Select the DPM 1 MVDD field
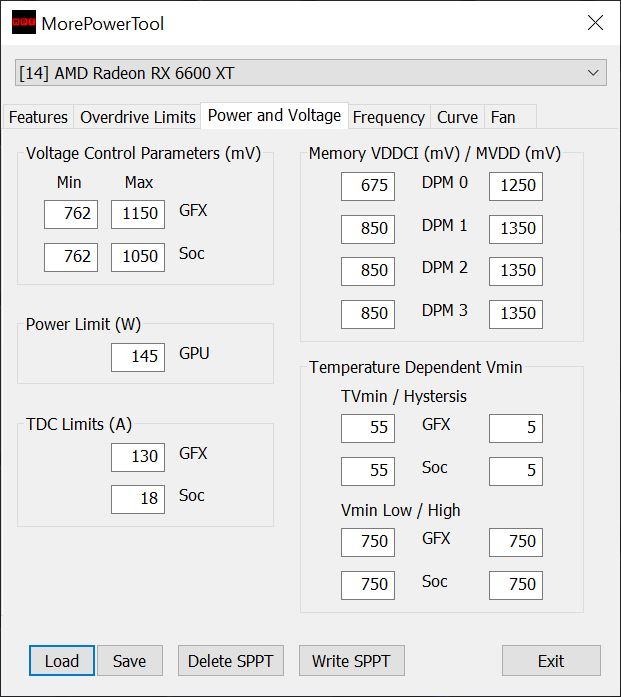Image resolution: width=621 pixels, height=697 pixels. [x=516, y=229]
